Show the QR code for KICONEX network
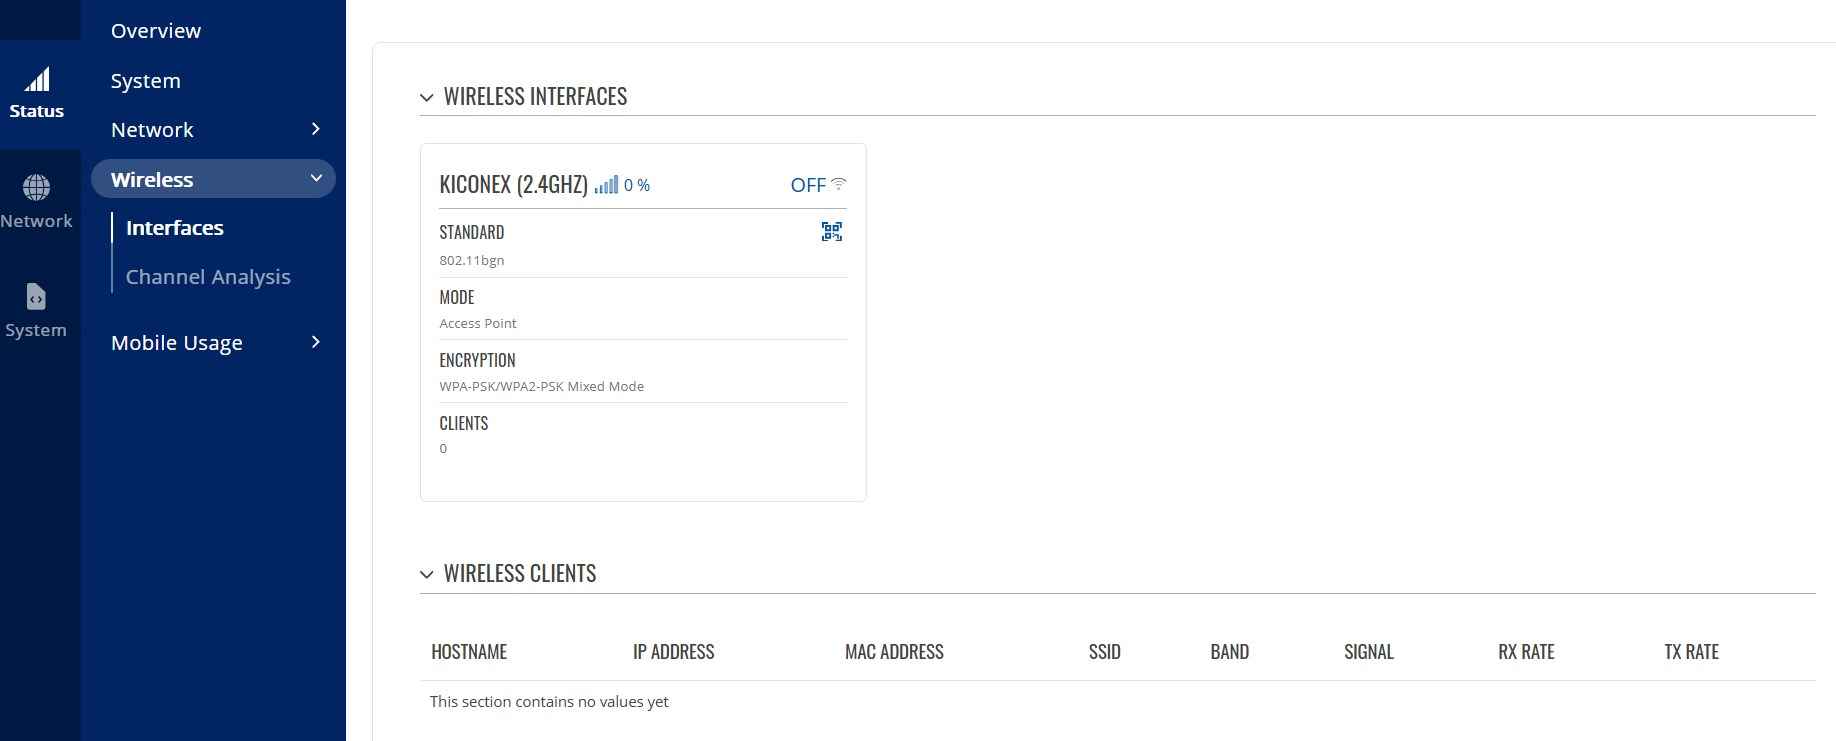Viewport: 1836px width, 741px height. [831, 232]
